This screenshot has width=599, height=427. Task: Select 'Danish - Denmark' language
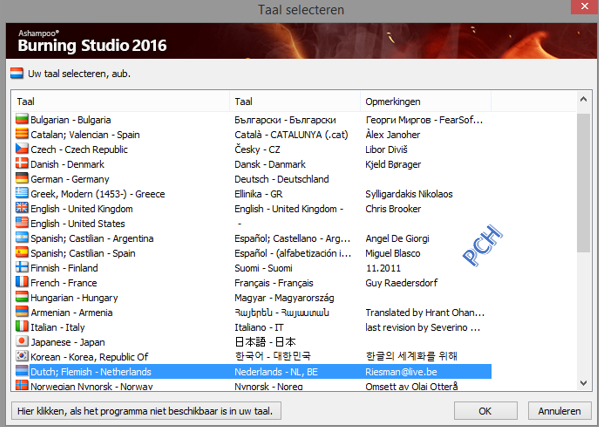point(67,165)
